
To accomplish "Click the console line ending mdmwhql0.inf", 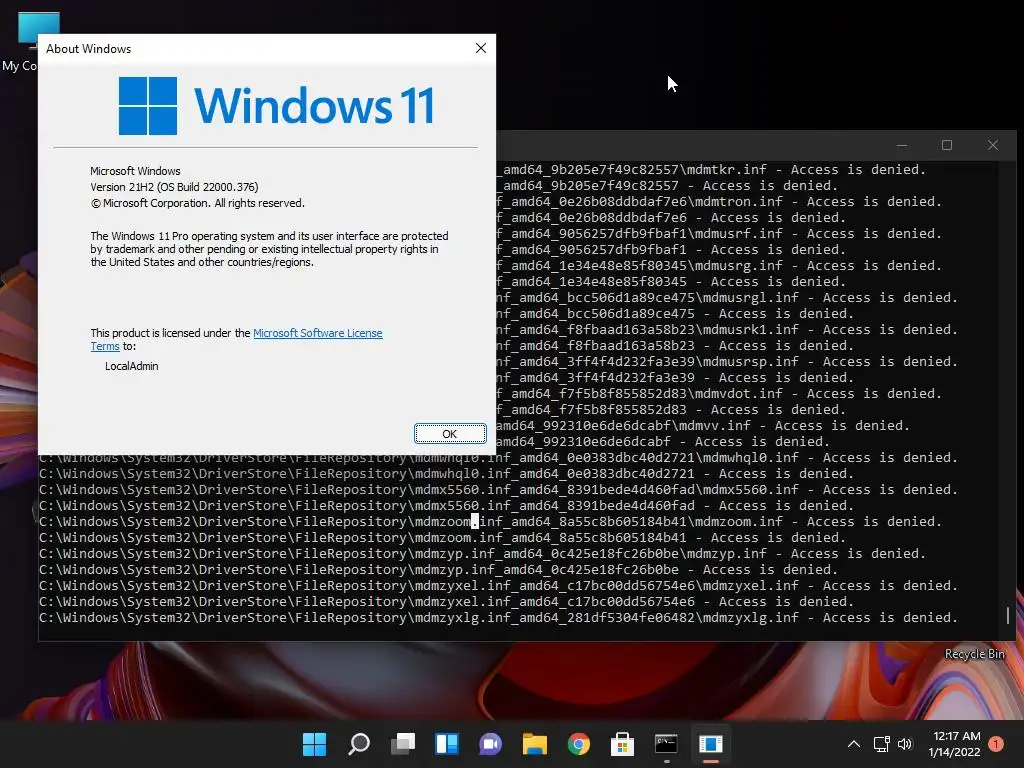I will [498, 458].
